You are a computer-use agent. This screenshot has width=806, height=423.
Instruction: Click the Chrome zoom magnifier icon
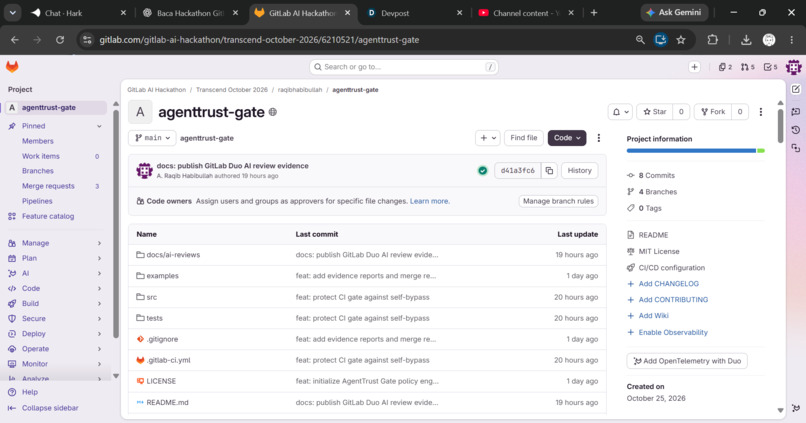pos(640,40)
